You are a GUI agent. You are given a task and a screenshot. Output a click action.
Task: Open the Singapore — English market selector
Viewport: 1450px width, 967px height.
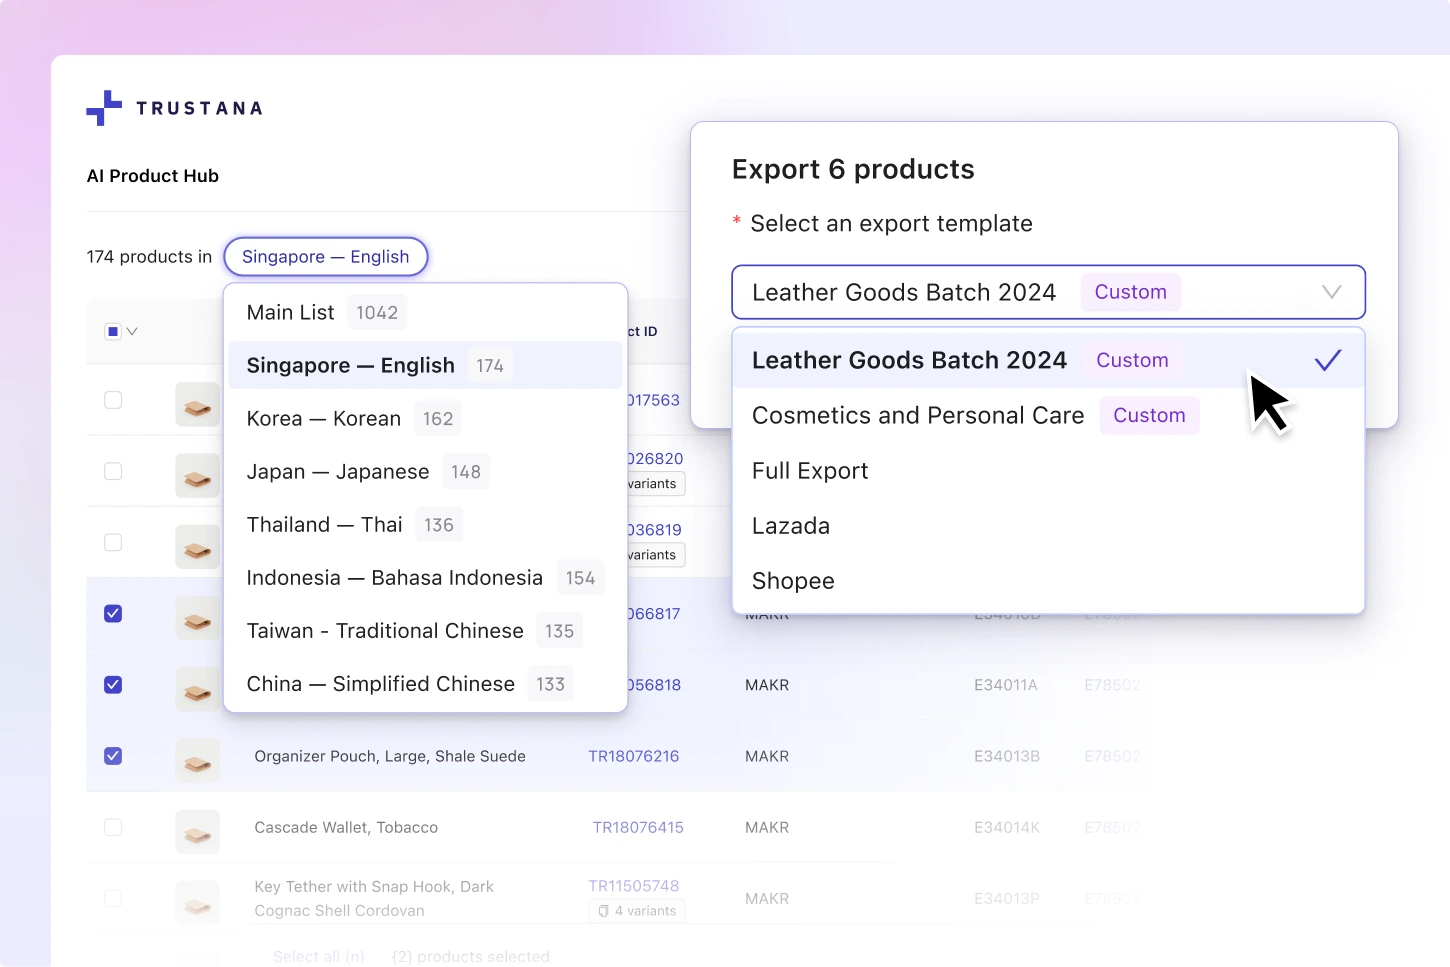(326, 257)
